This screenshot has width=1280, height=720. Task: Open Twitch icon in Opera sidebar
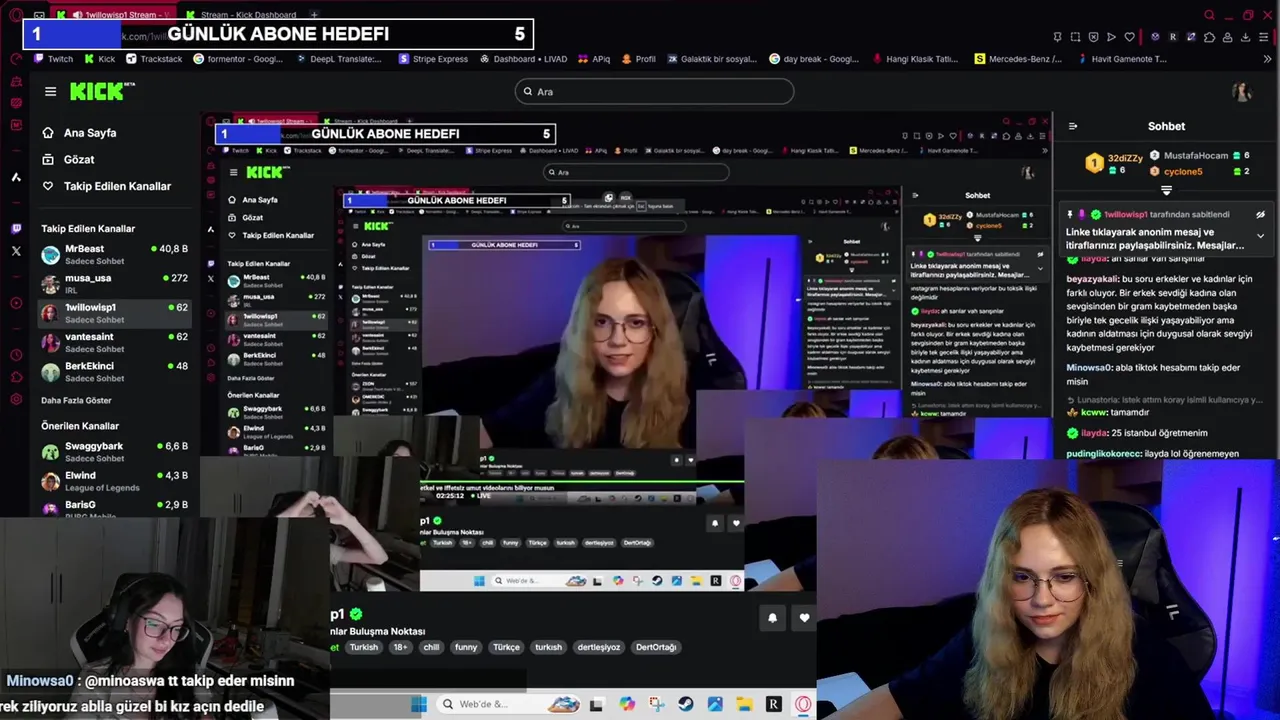coord(16,229)
